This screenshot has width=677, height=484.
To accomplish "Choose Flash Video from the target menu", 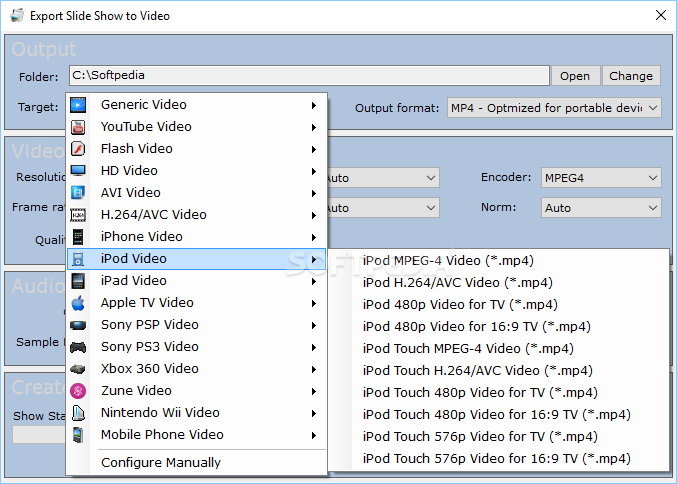I will pyautogui.click(x=197, y=149).
